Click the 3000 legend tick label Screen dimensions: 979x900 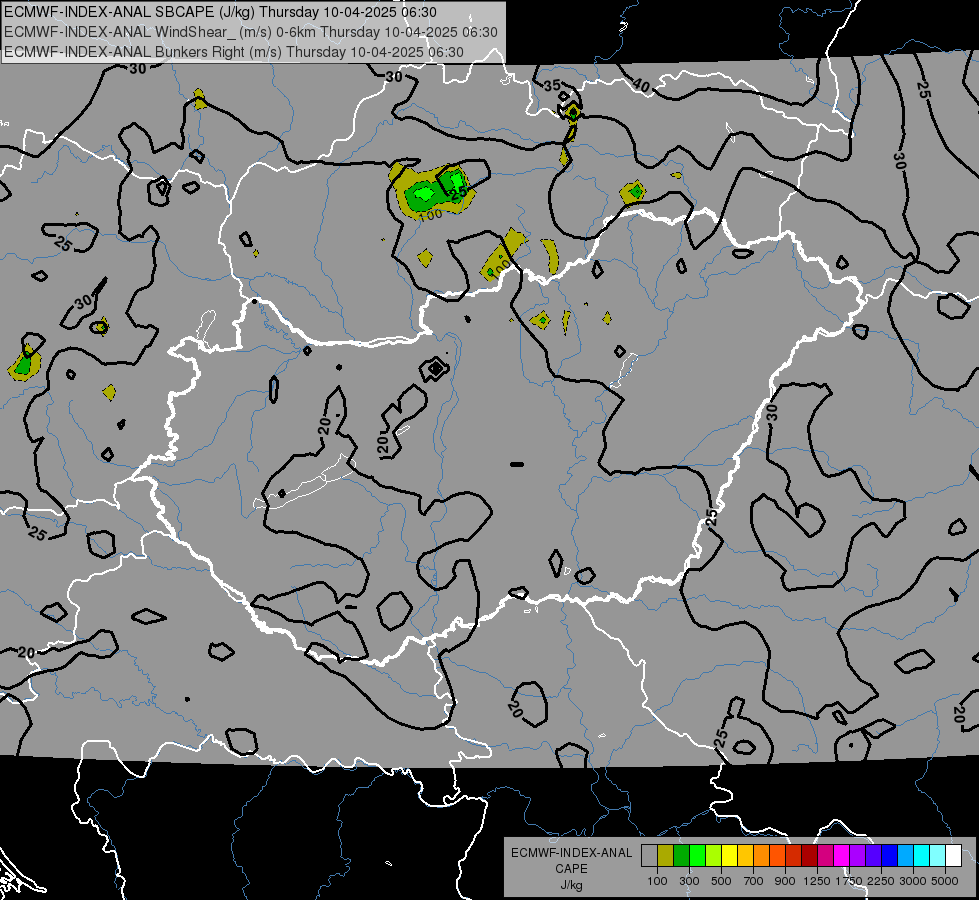point(913,881)
